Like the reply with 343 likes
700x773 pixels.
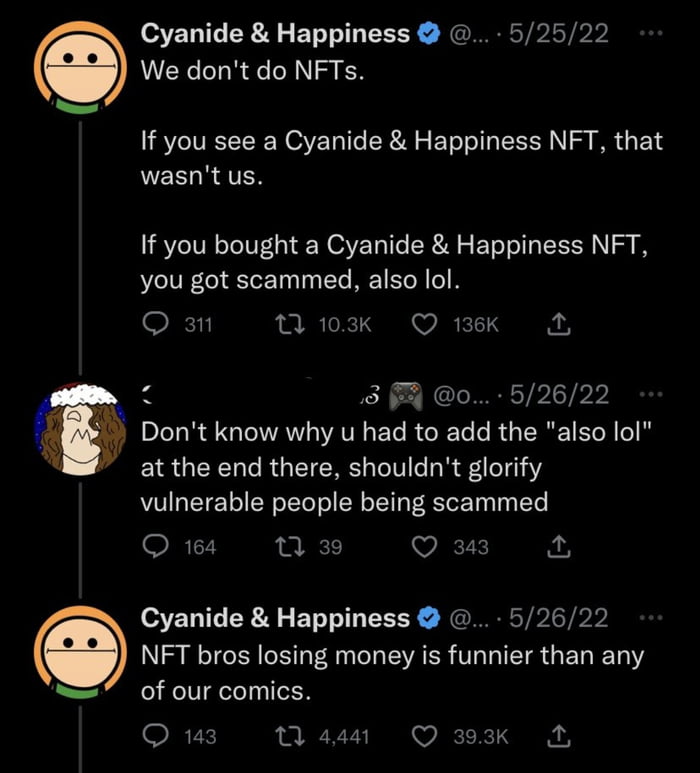coord(424,547)
